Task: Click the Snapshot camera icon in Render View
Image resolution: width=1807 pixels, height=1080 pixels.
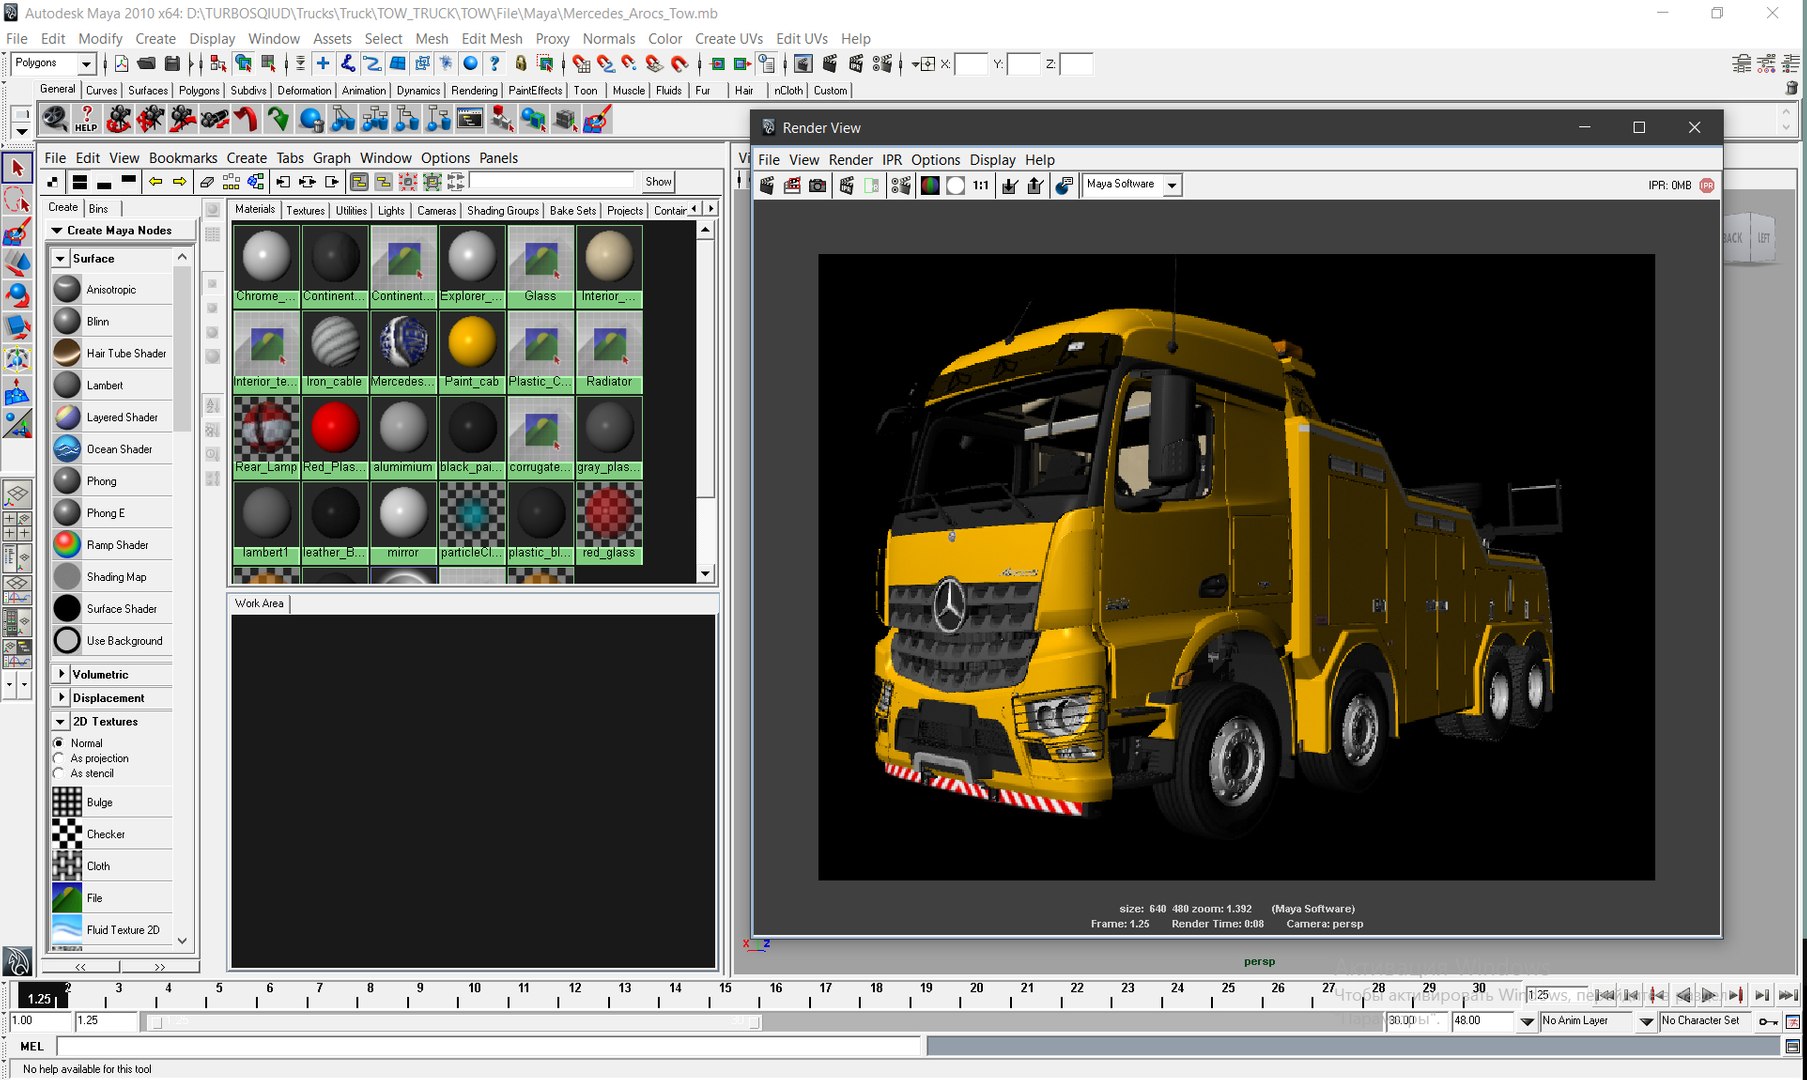Action: [818, 185]
